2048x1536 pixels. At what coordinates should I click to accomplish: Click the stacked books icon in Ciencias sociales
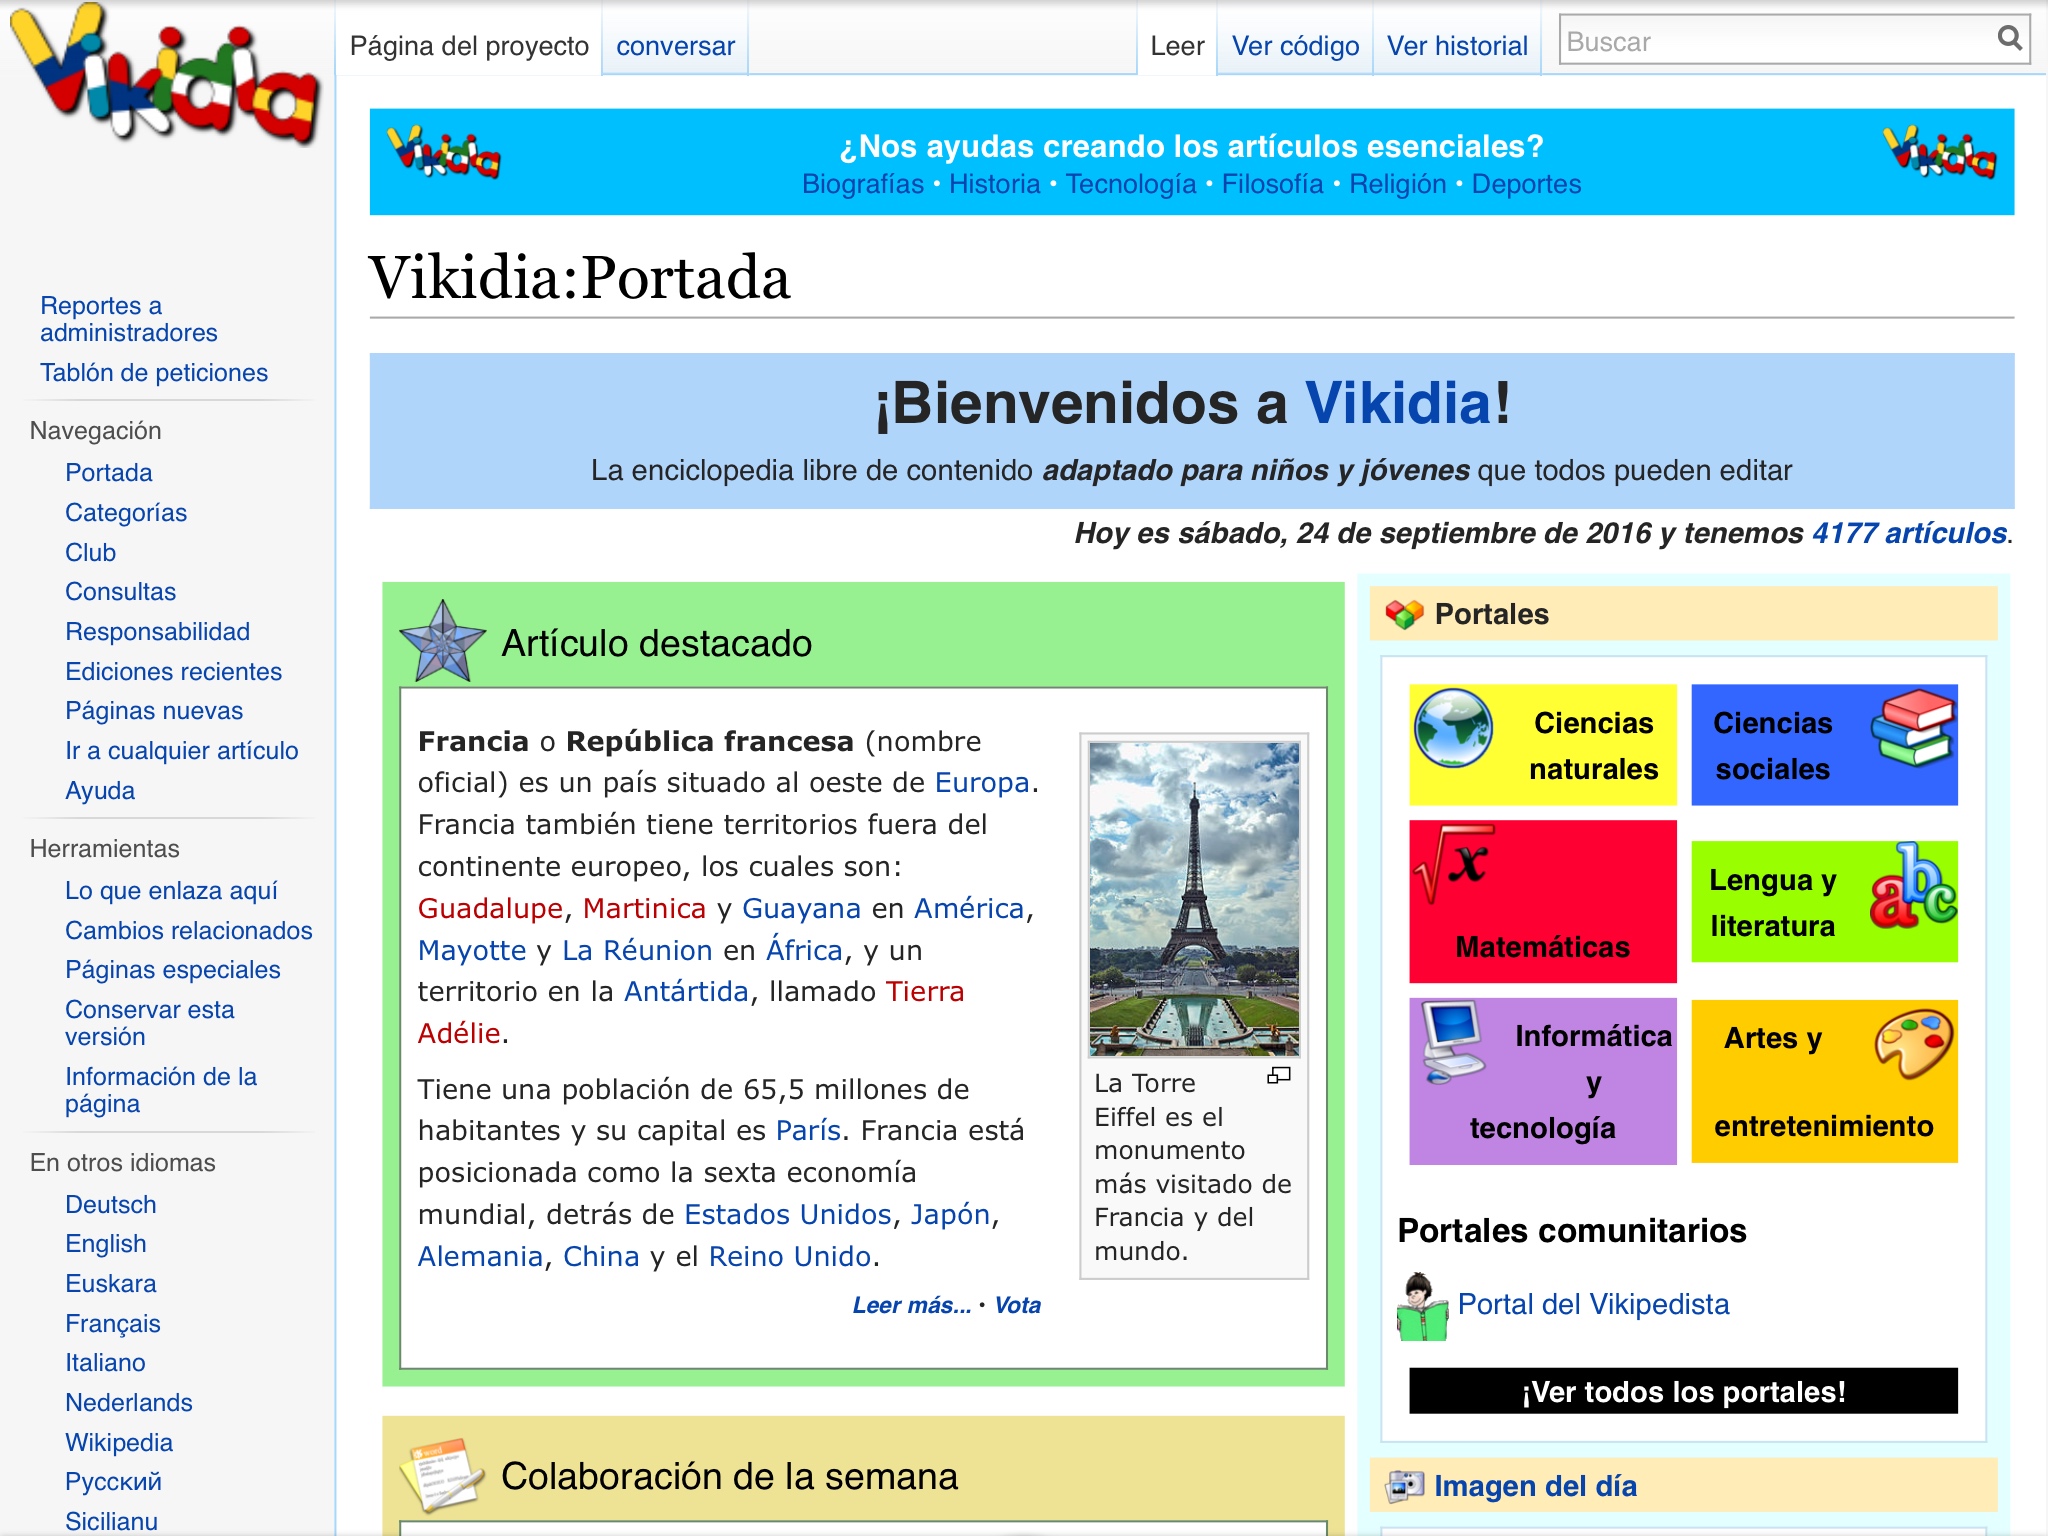click(1912, 728)
